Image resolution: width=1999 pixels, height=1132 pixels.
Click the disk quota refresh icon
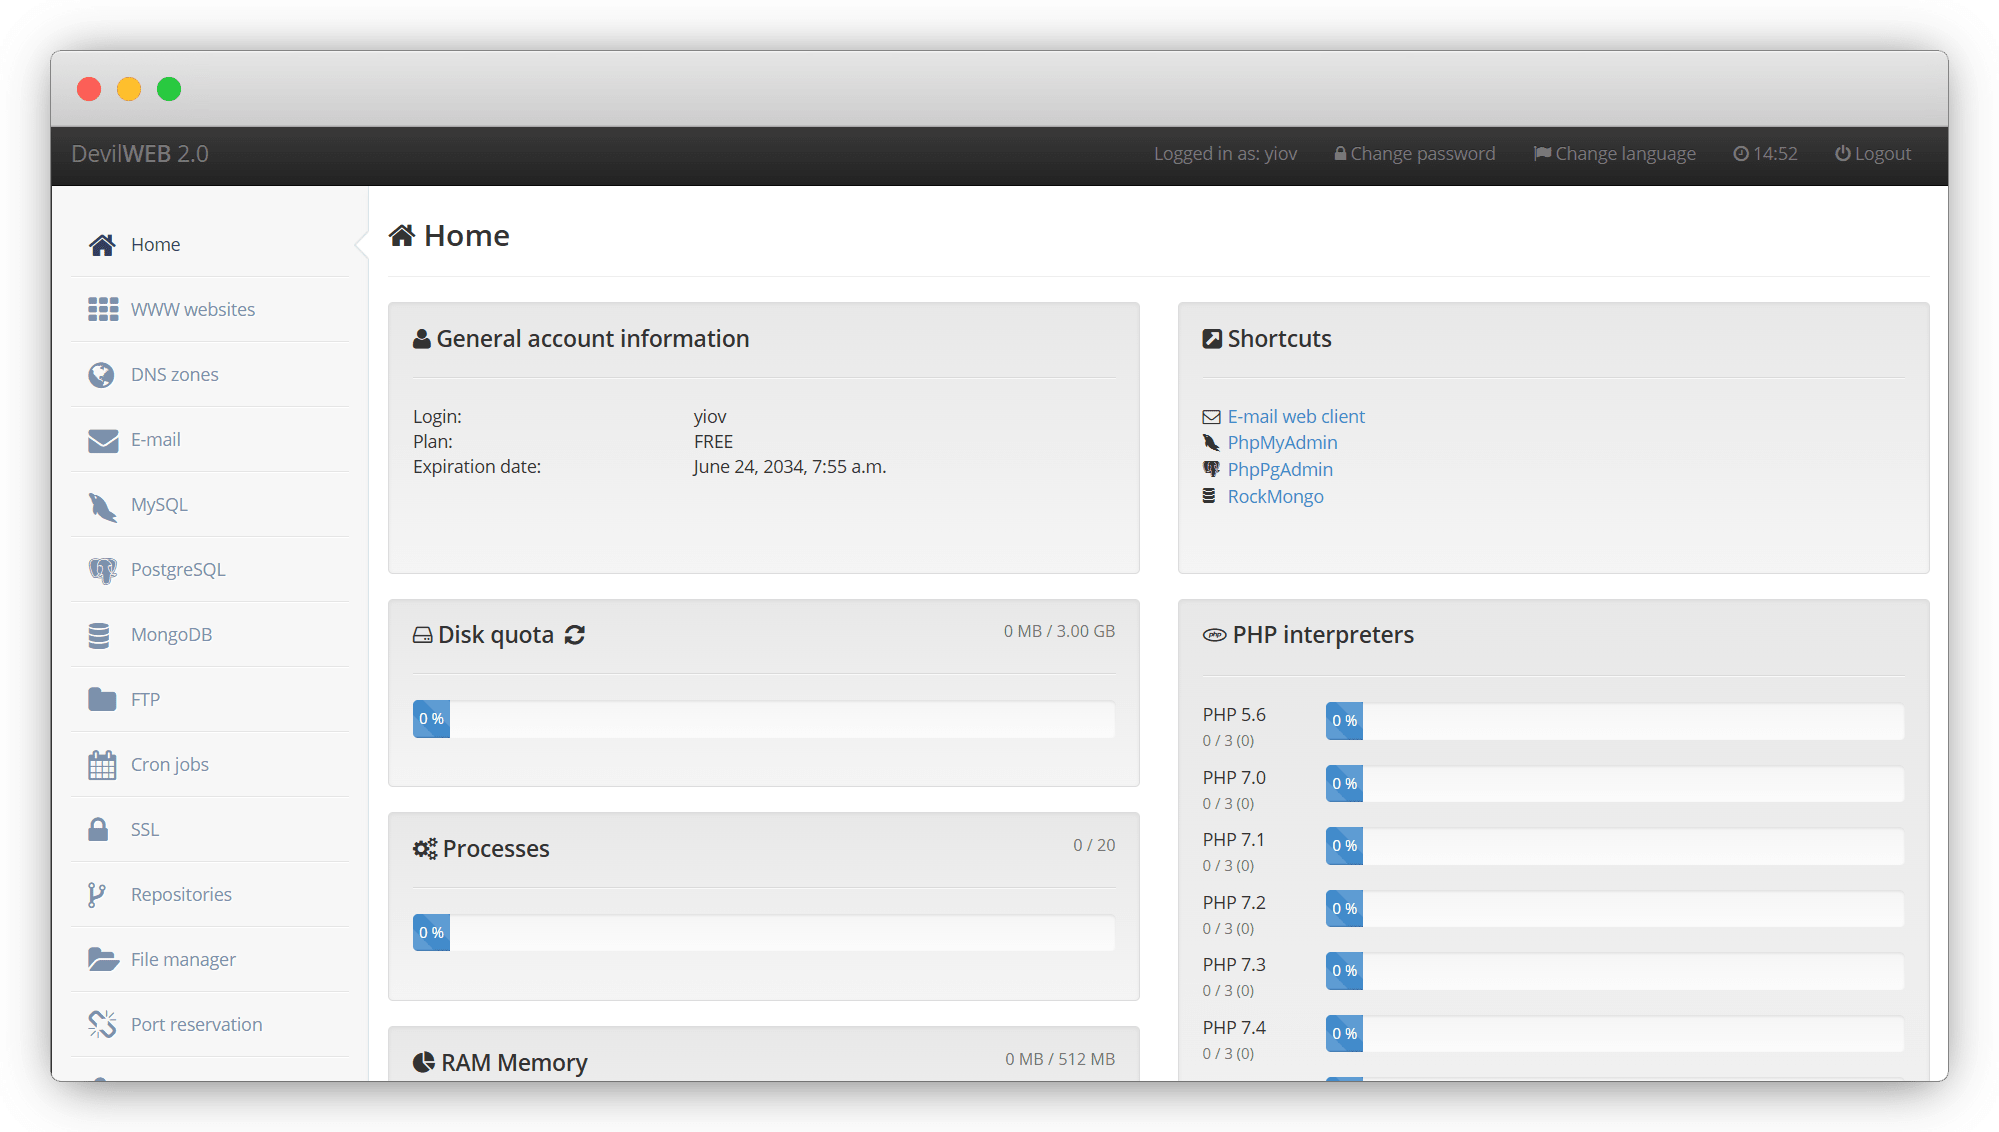[575, 635]
